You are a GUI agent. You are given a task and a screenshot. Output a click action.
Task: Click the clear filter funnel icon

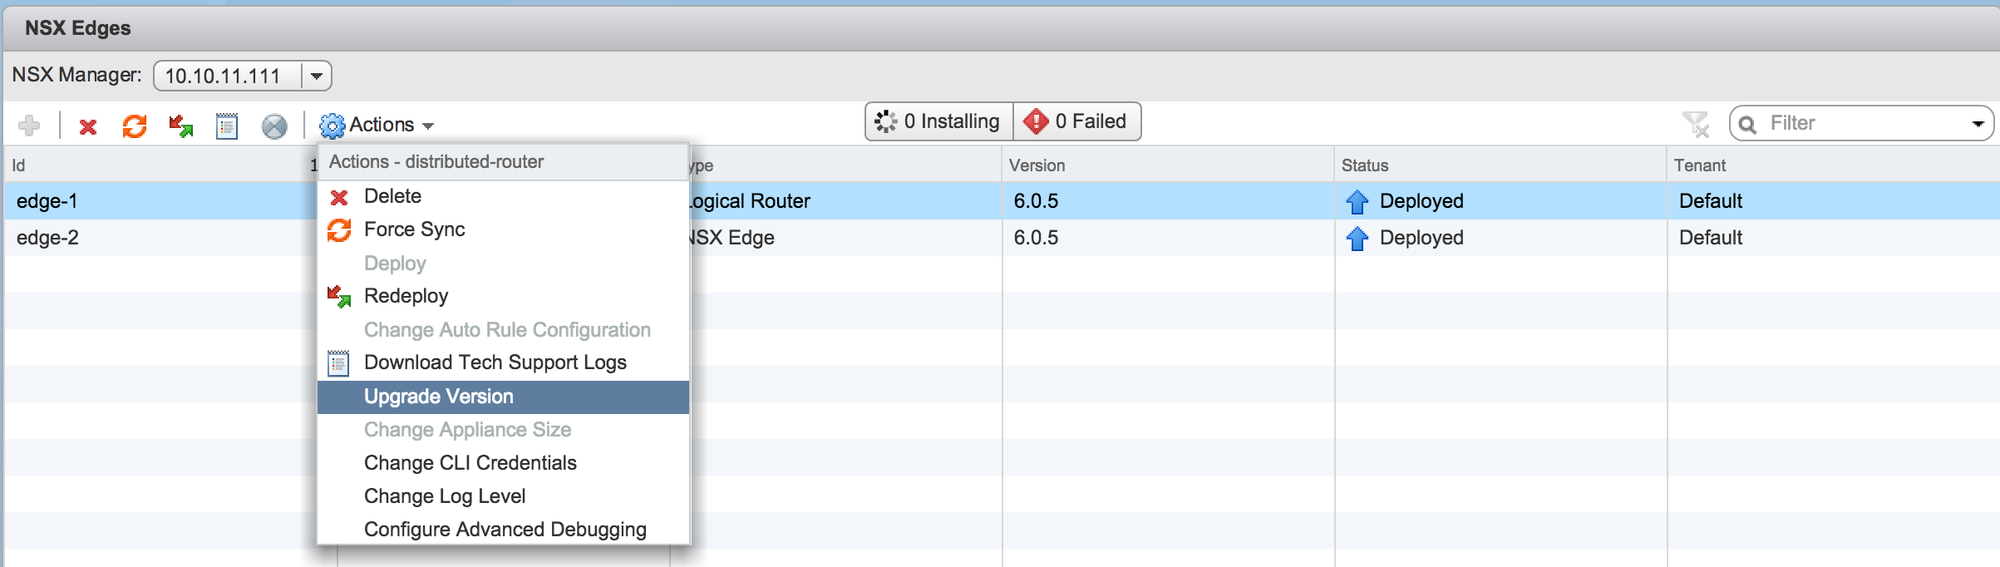[x=1696, y=124]
